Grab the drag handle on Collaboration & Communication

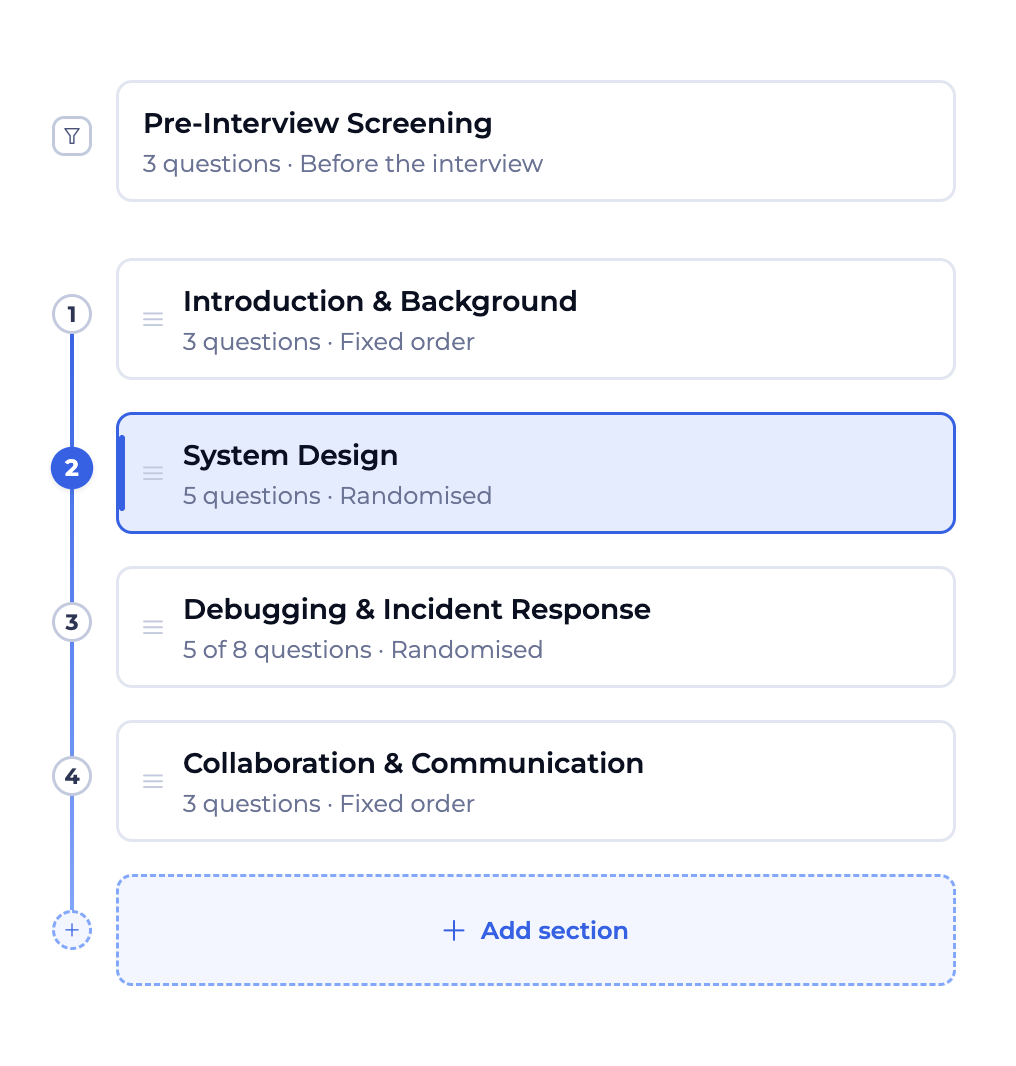pos(153,781)
